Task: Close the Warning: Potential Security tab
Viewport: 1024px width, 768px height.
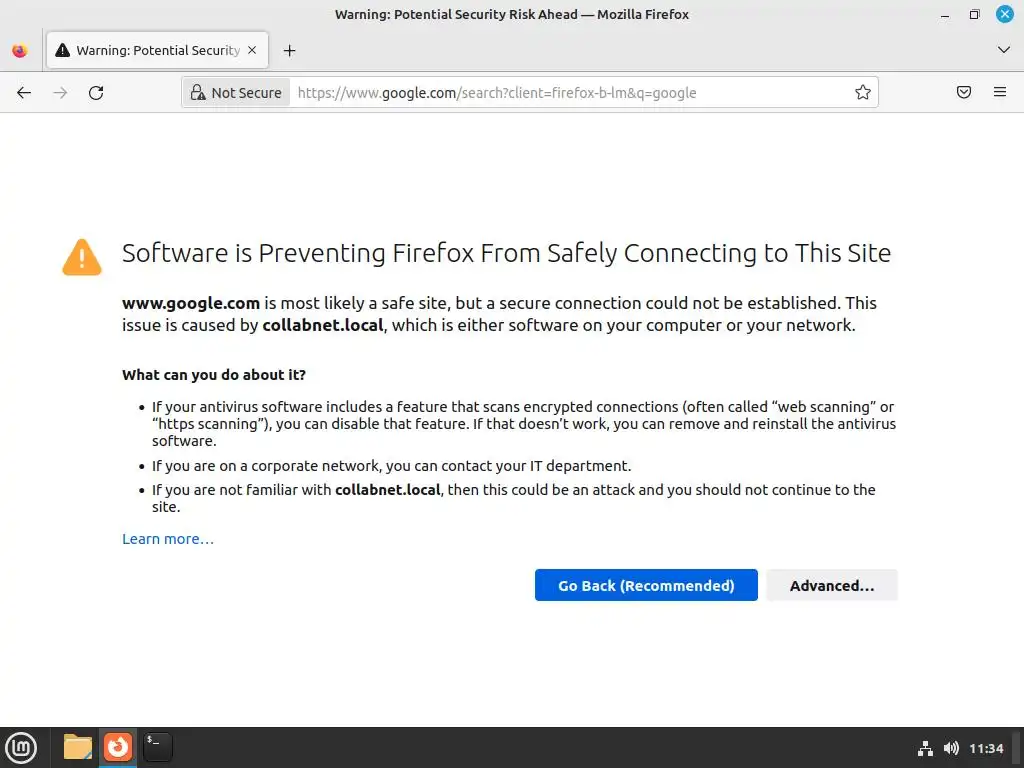Action: pos(252,50)
